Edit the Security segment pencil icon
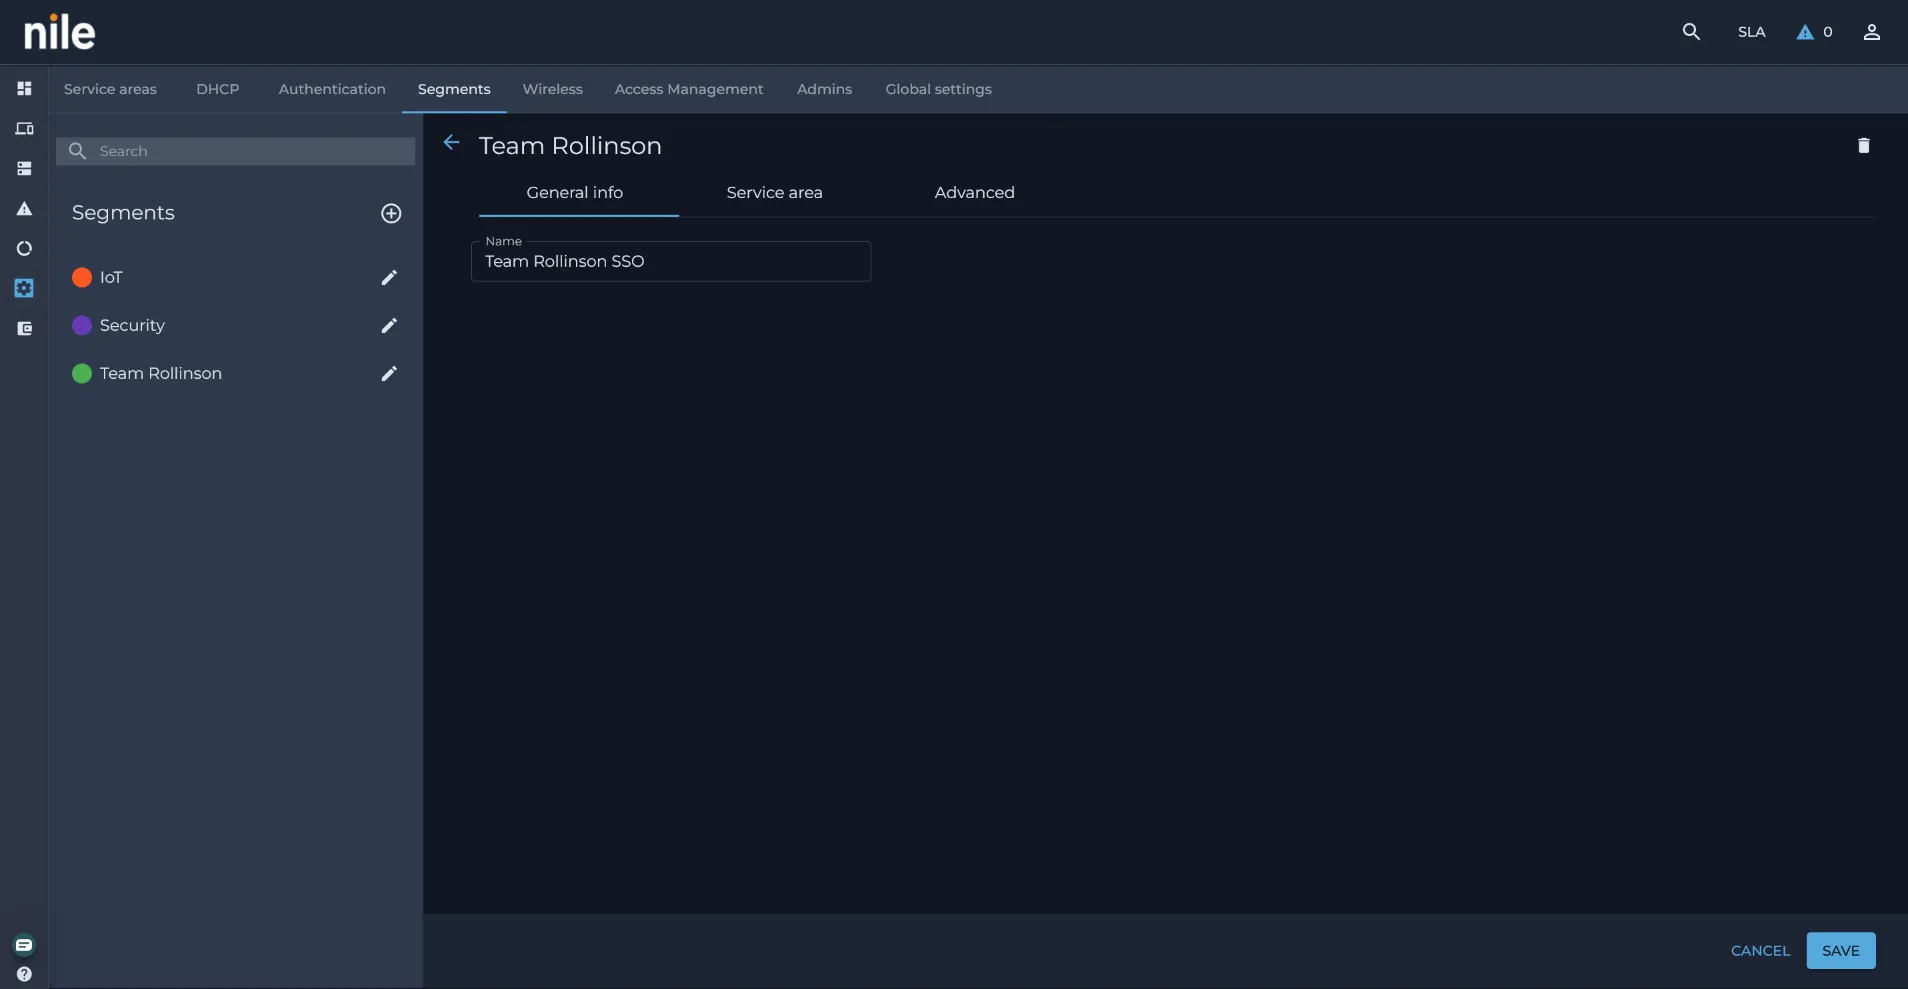The height and width of the screenshot is (989, 1908). point(389,325)
